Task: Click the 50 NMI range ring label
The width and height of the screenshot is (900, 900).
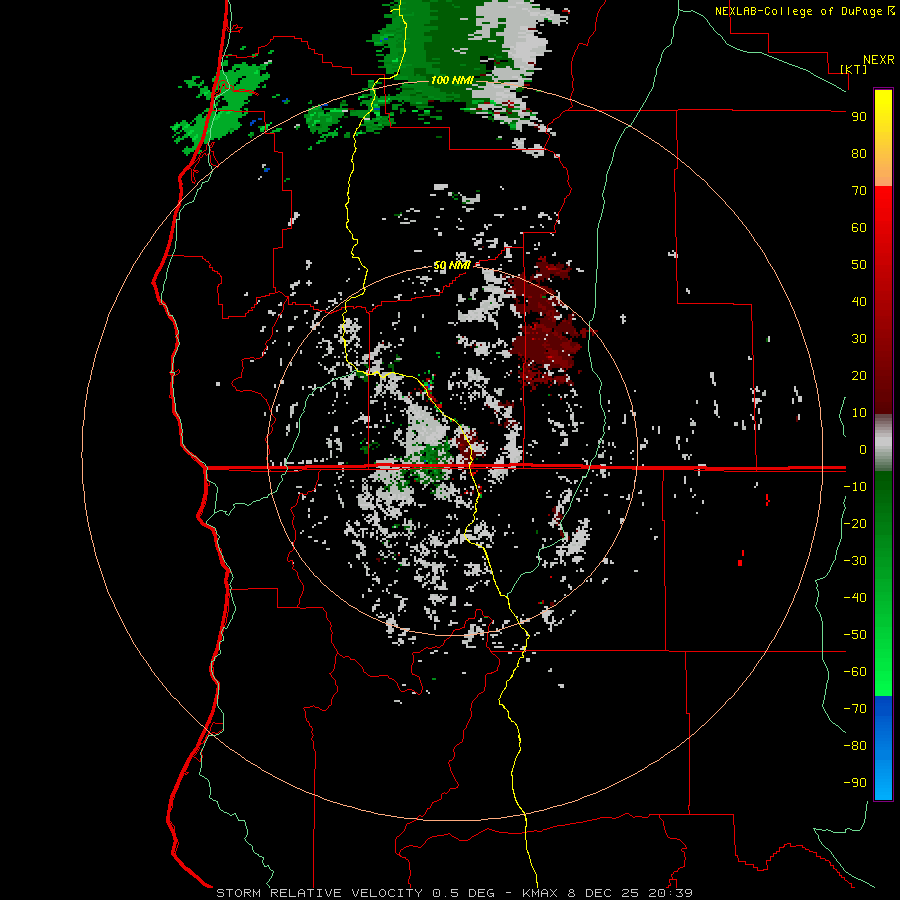Action: click(x=452, y=265)
